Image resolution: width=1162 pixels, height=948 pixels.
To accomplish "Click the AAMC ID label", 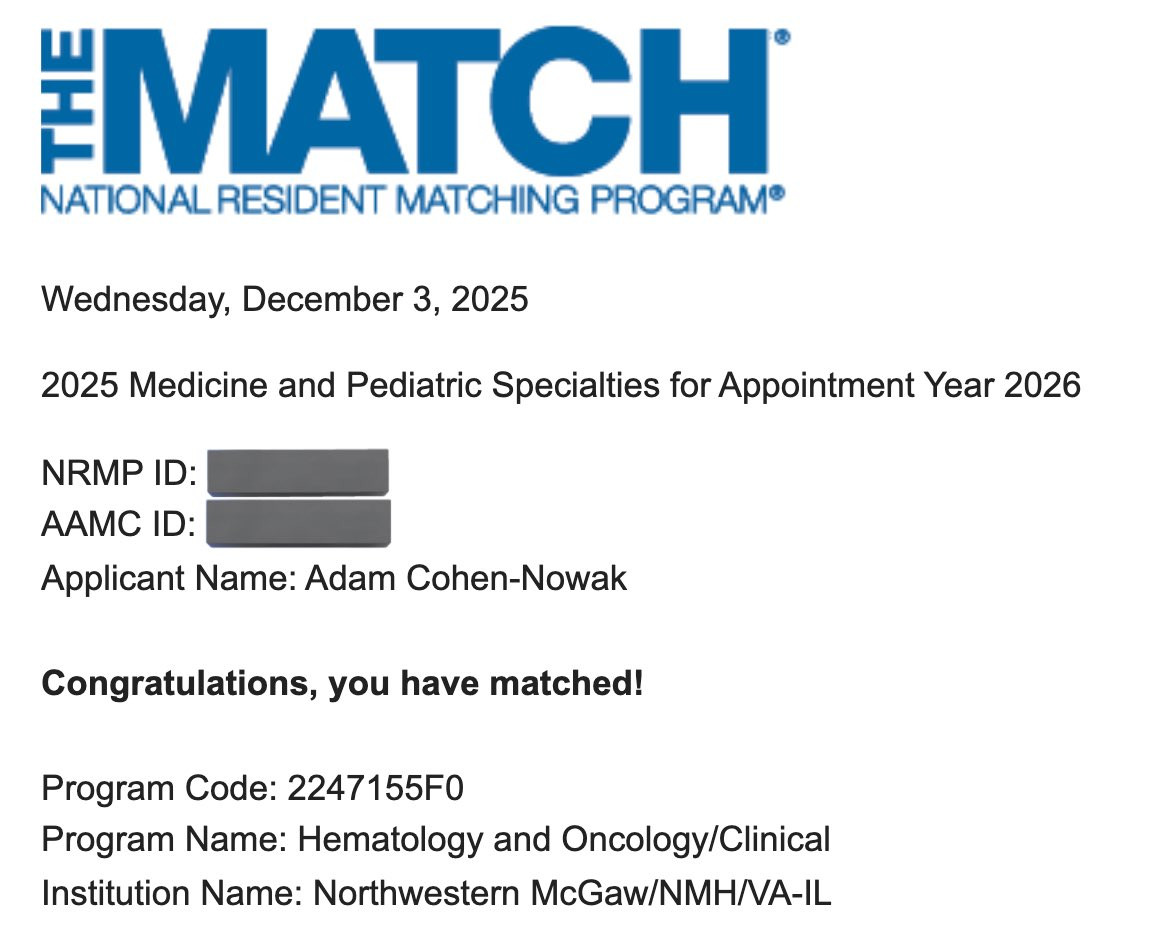I will coord(119,524).
